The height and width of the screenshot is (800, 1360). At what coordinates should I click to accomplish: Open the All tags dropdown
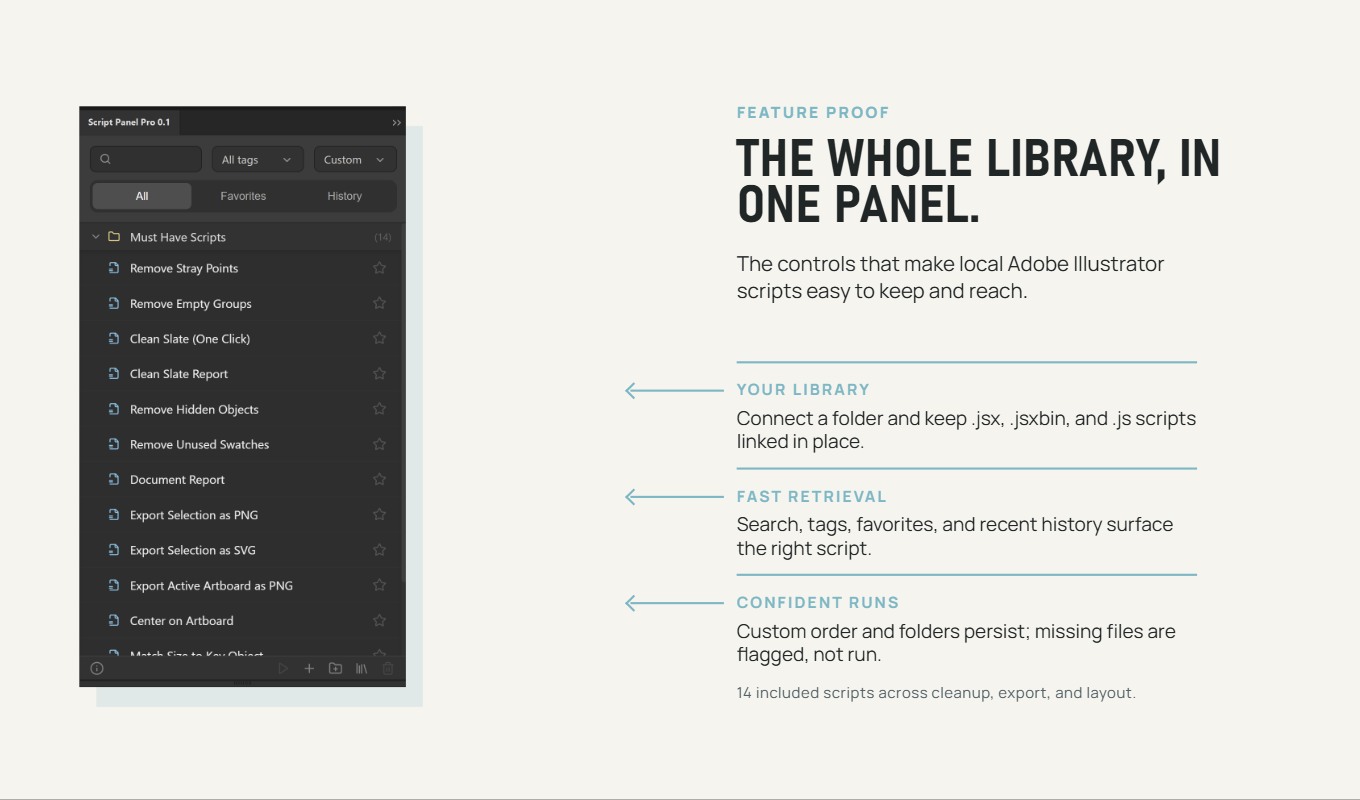257,159
